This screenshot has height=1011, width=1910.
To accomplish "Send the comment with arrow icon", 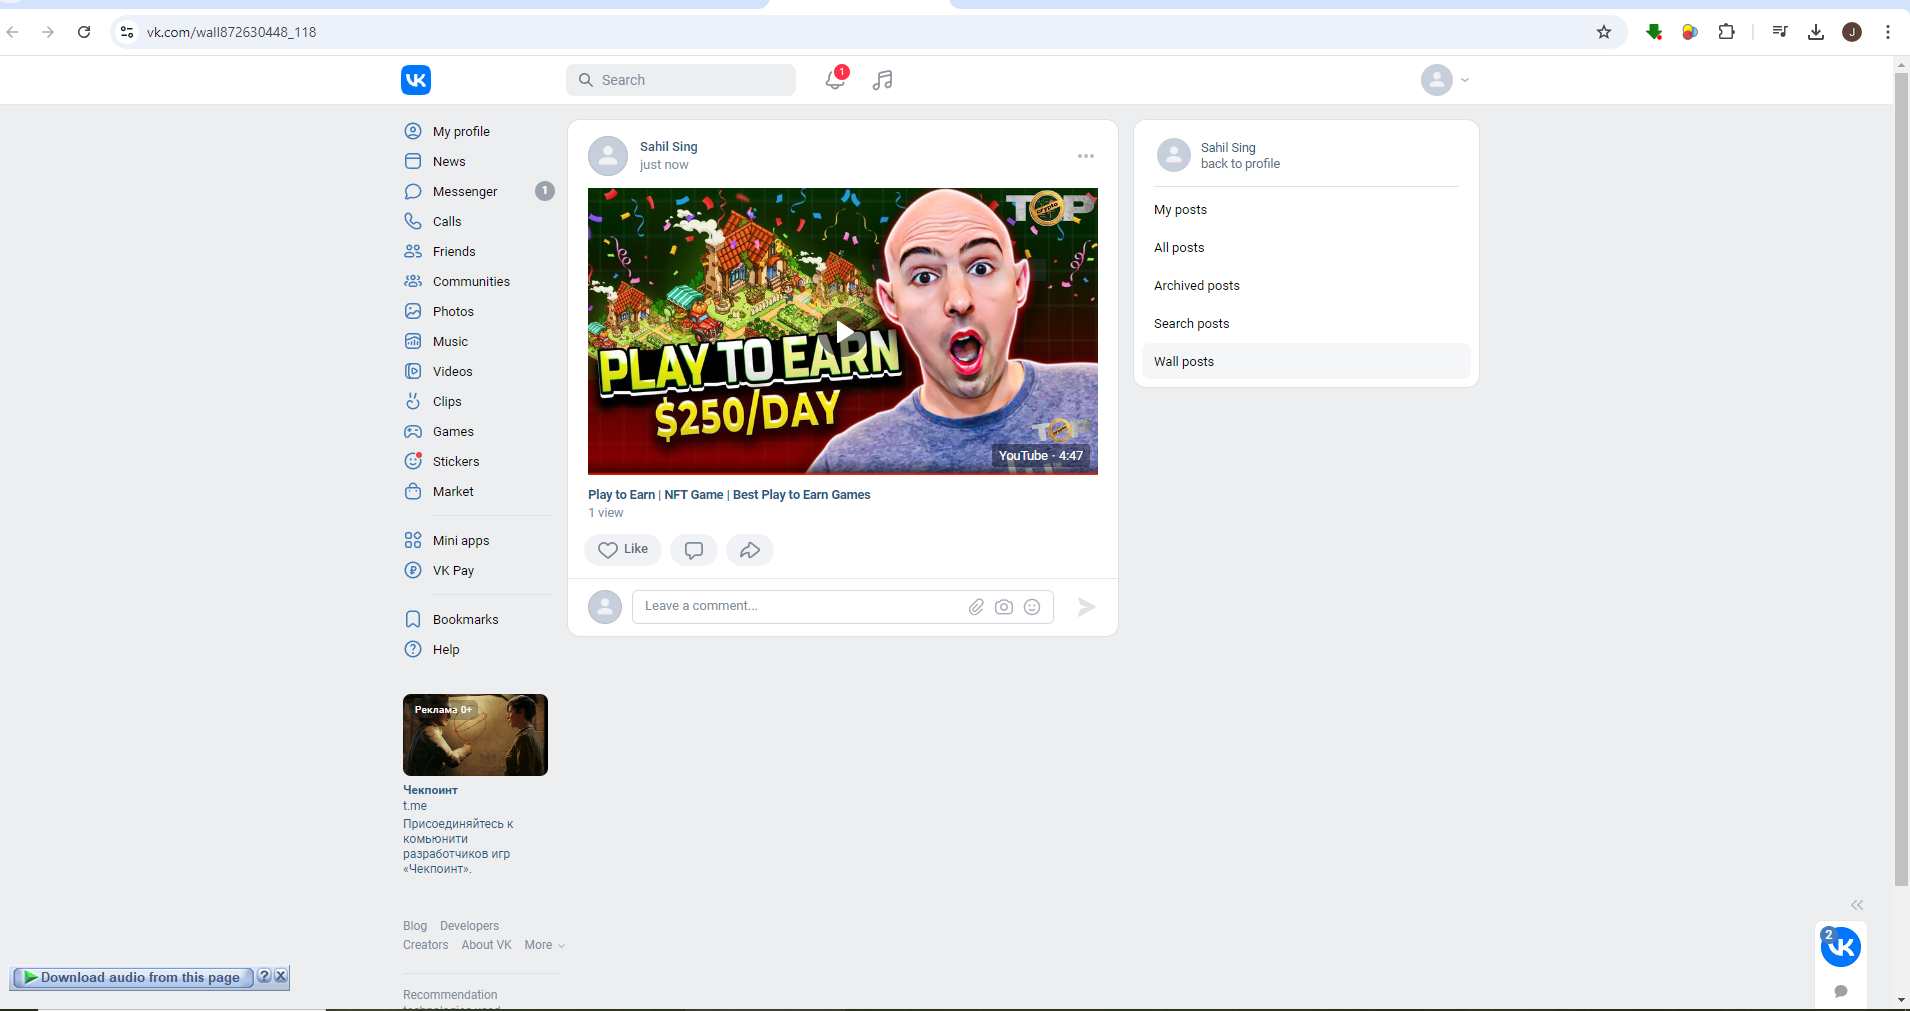I will click(1087, 607).
